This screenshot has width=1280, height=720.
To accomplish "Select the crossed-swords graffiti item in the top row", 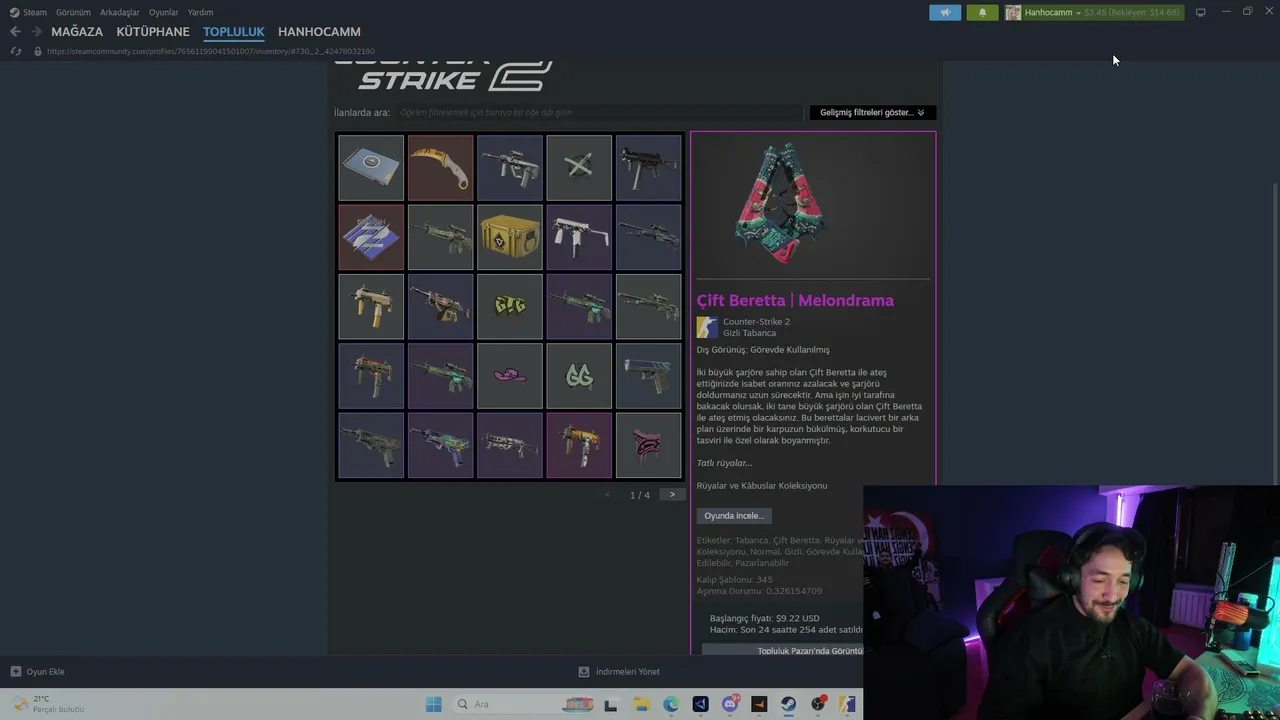I will coord(579,168).
